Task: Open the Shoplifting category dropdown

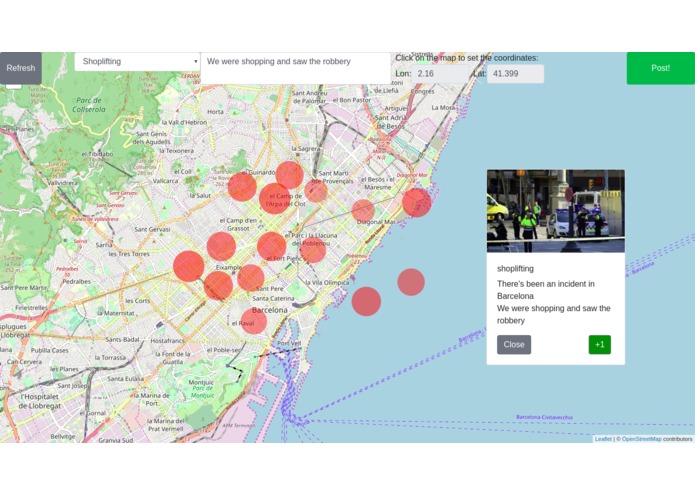Action: coord(137,62)
